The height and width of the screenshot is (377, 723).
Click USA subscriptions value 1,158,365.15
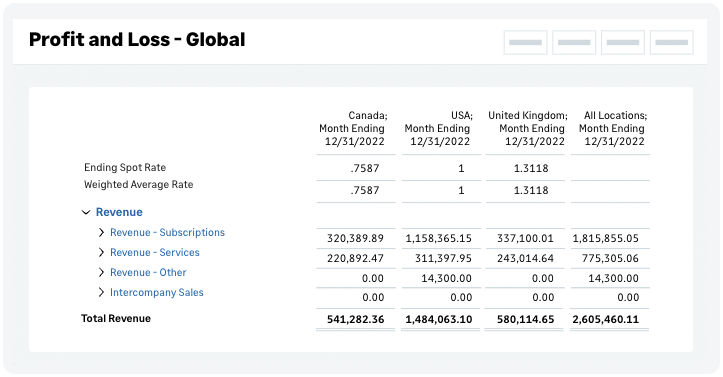439,238
